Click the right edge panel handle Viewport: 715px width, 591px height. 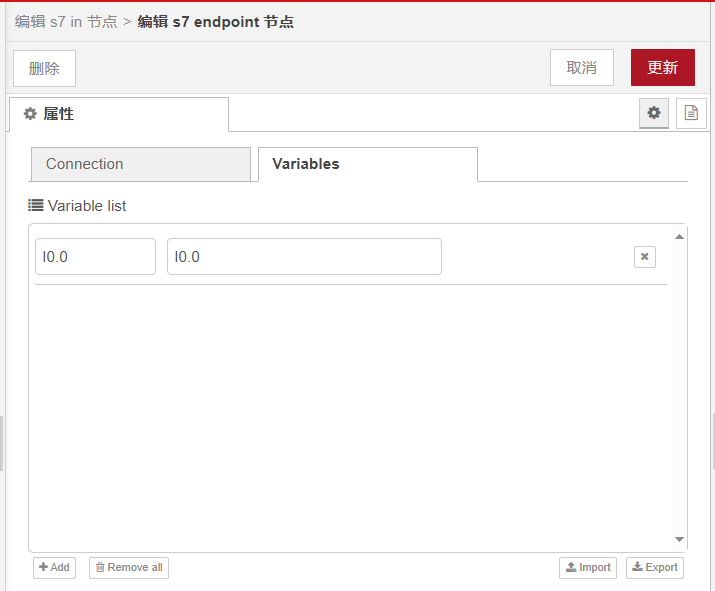(712, 442)
